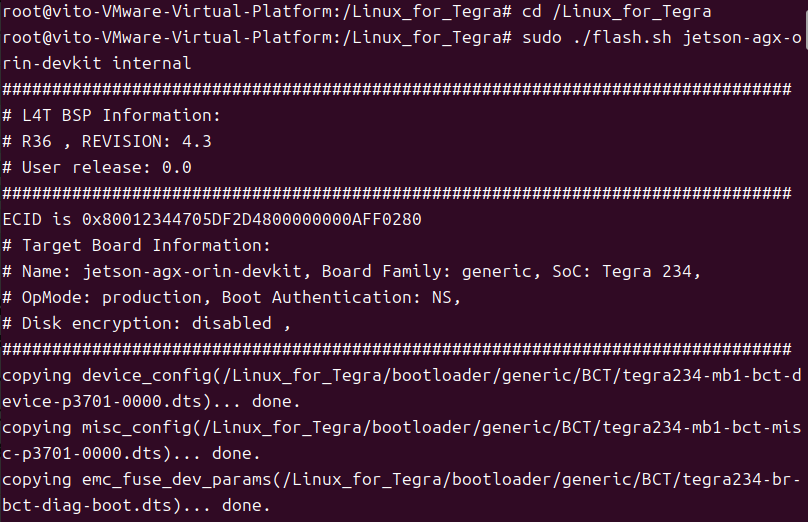Click 'OpMode: production' text
808x522 pixels.
[x=111, y=297]
